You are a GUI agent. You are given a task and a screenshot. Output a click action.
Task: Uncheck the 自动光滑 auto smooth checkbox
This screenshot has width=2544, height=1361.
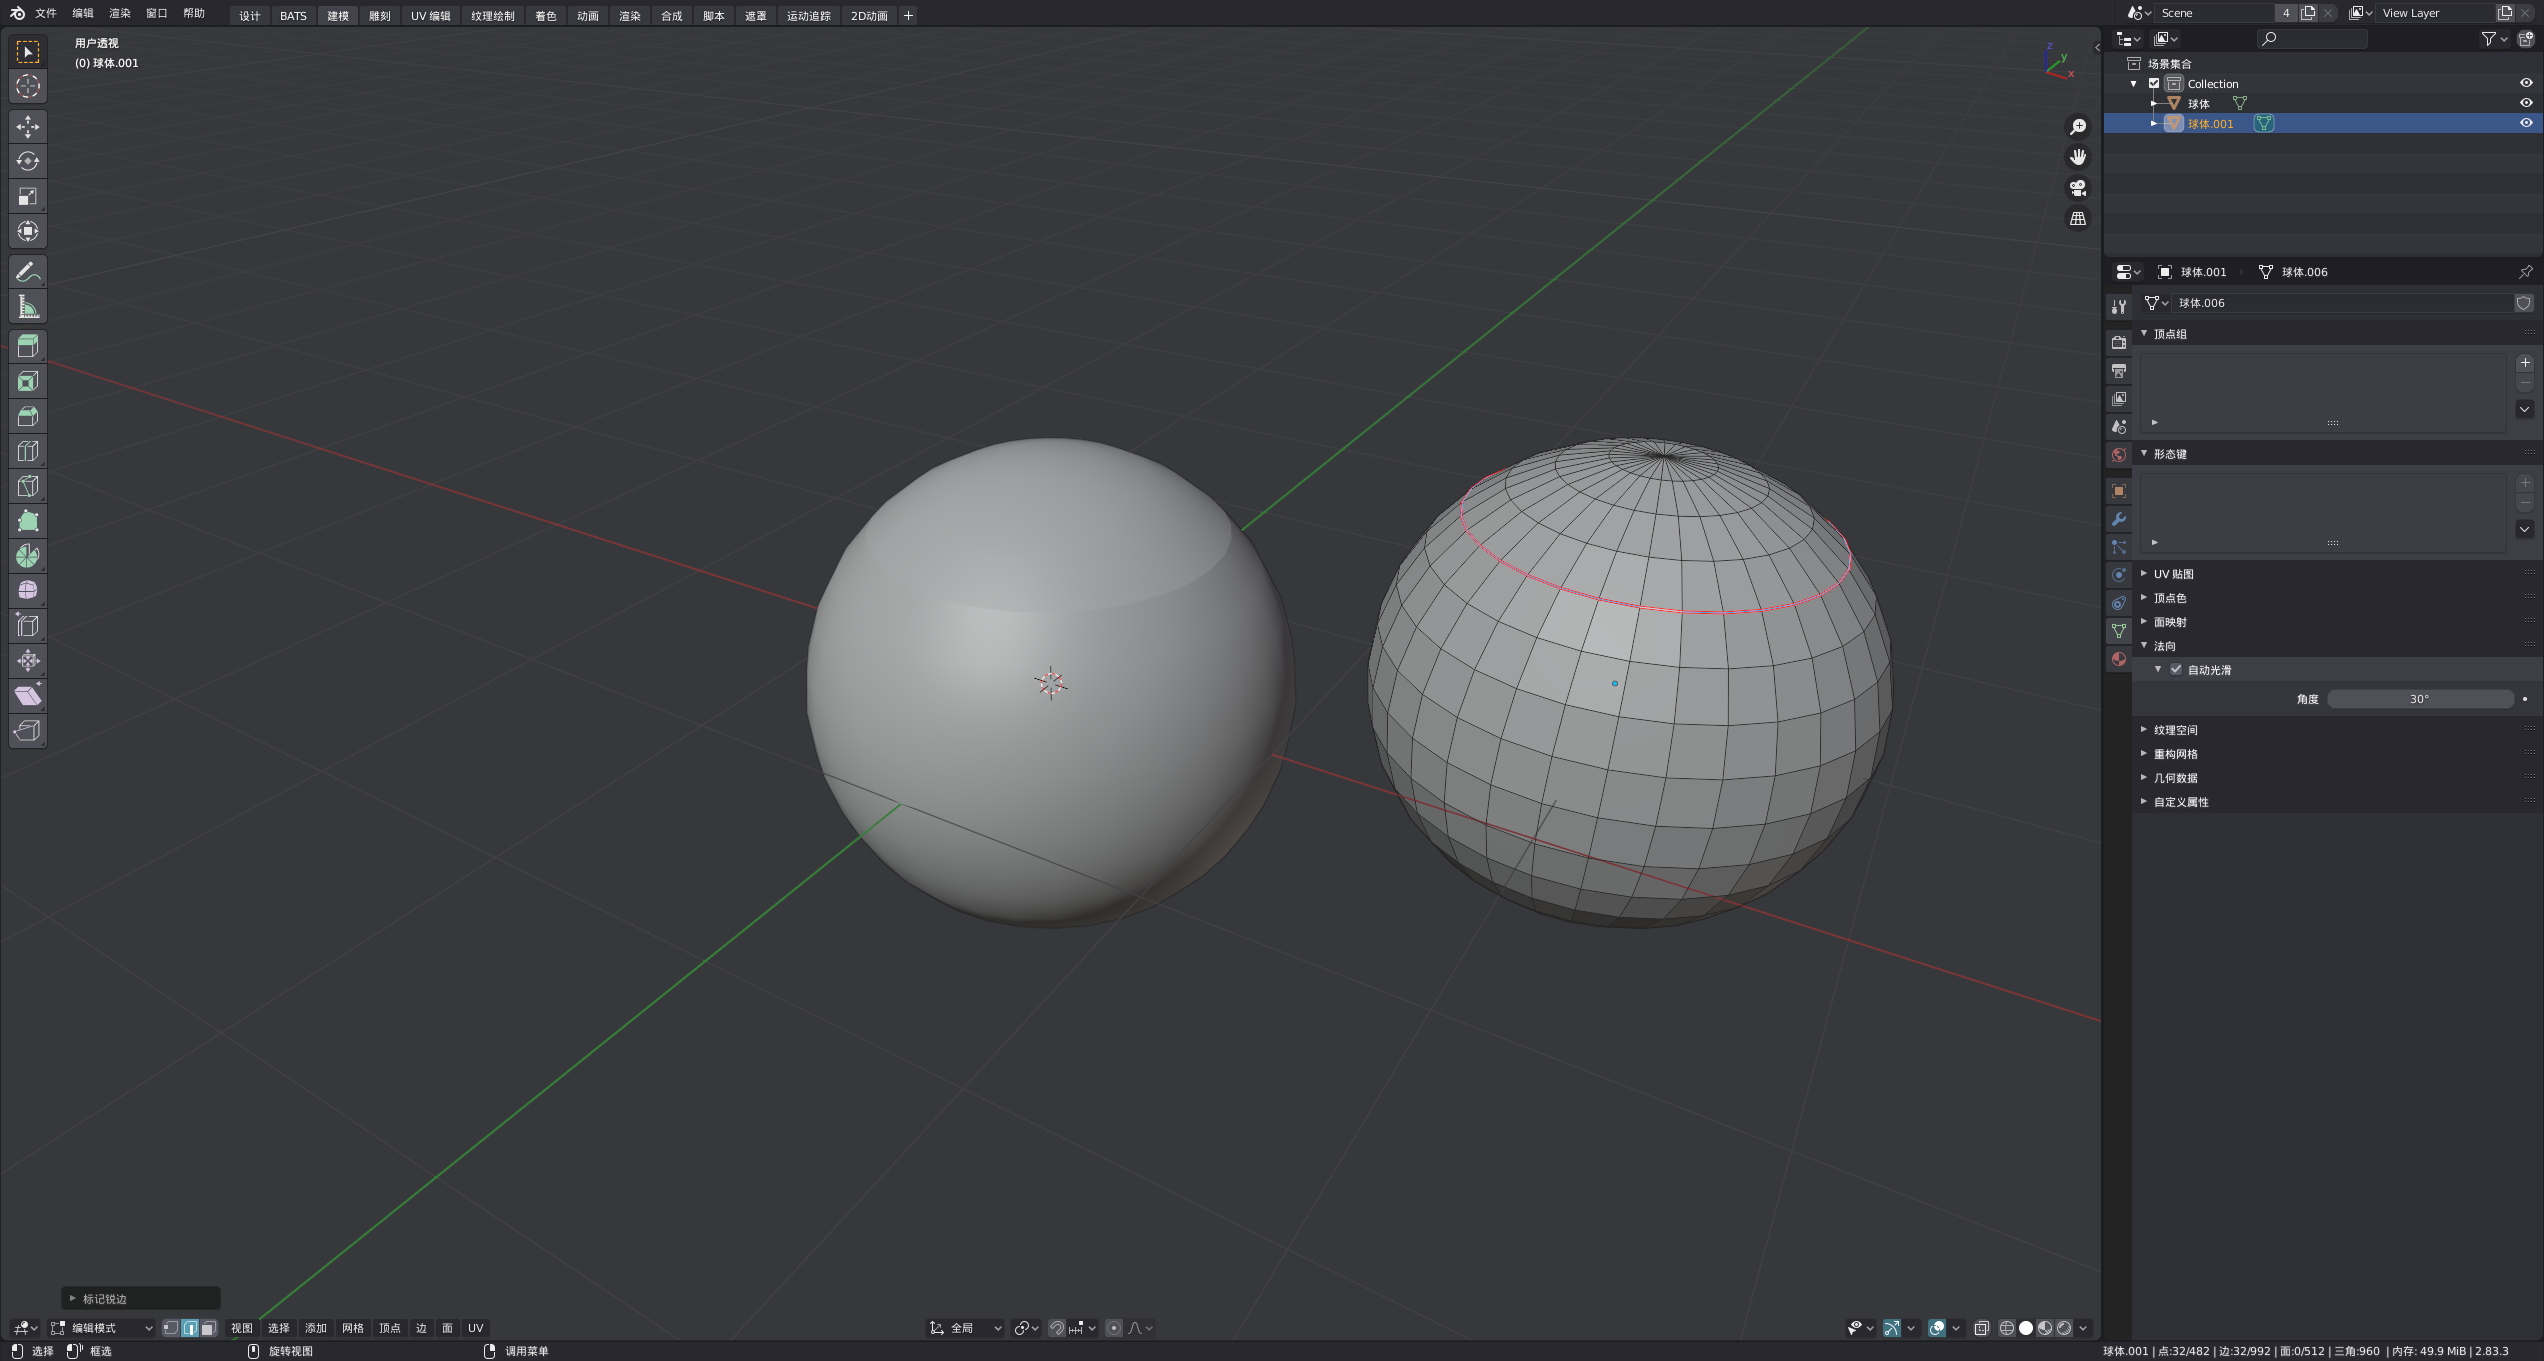2176,670
